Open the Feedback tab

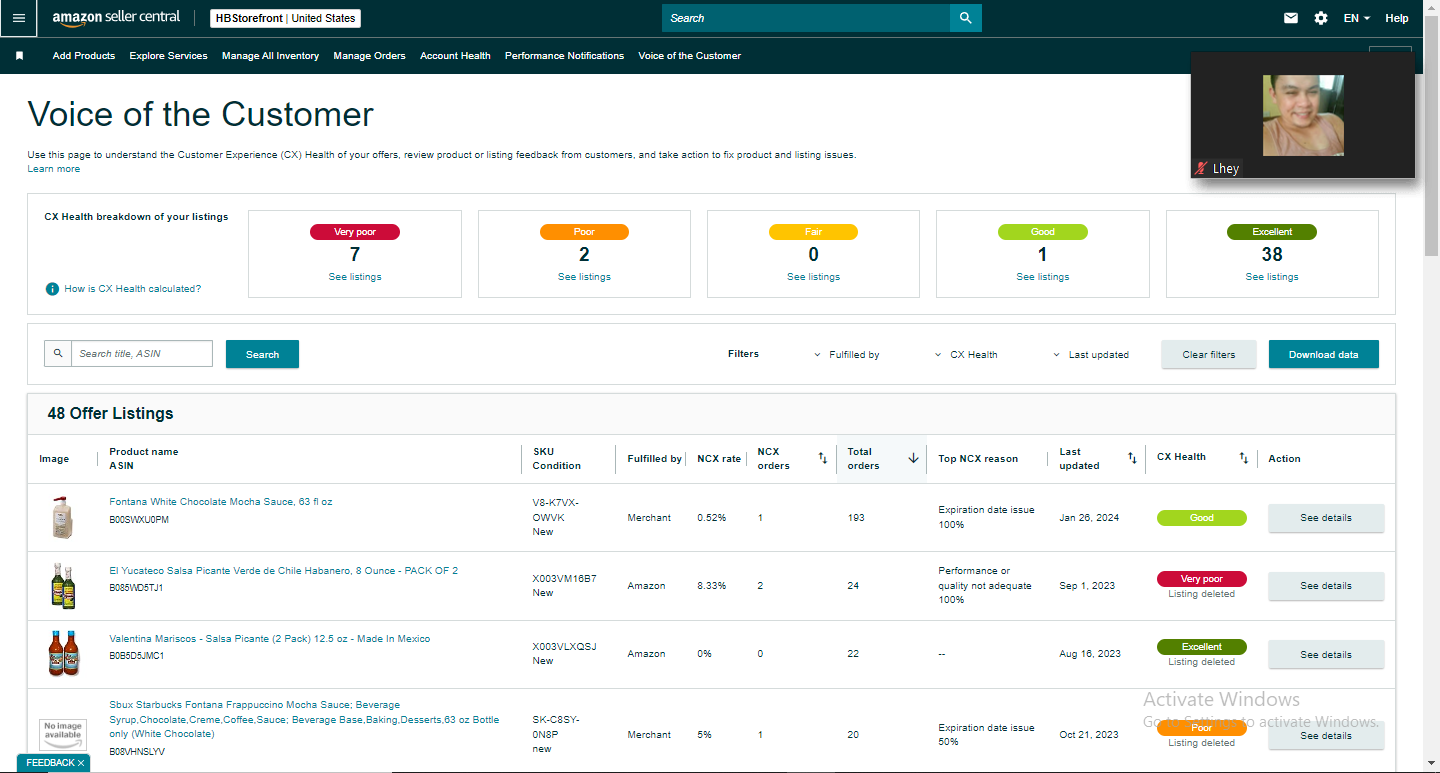coord(50,763)
